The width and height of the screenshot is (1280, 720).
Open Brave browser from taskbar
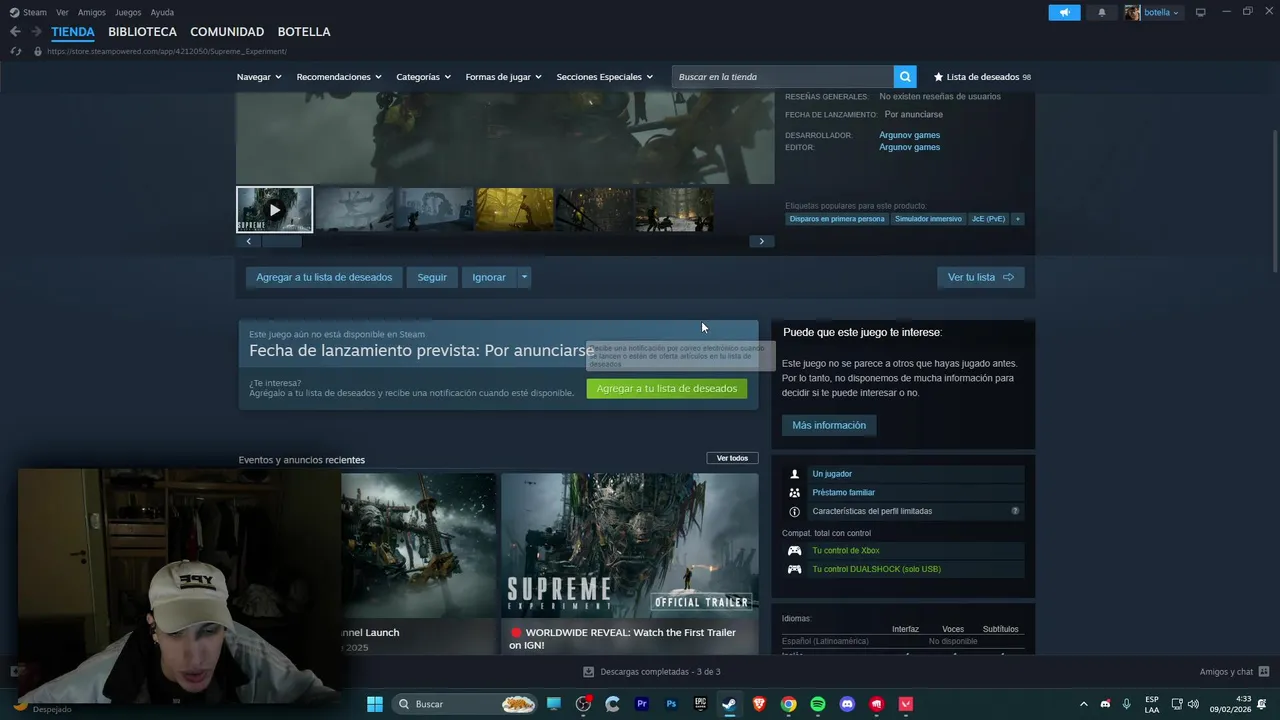(759, 704)
